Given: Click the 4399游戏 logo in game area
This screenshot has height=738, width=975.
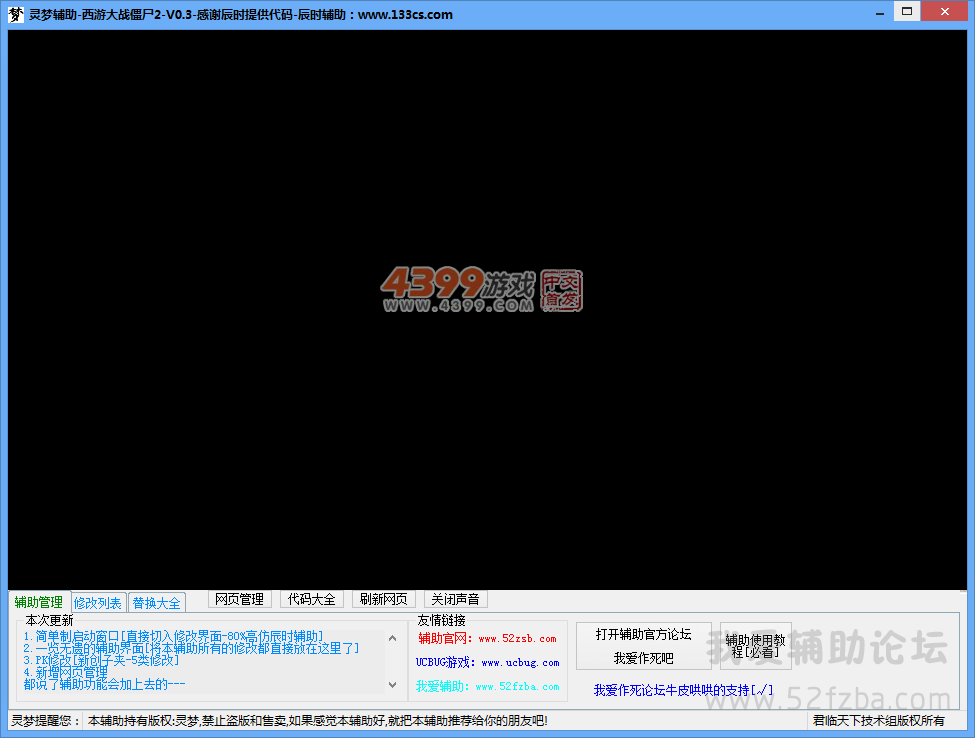Looking at the screenshot, I should click(x=482, y=290).
